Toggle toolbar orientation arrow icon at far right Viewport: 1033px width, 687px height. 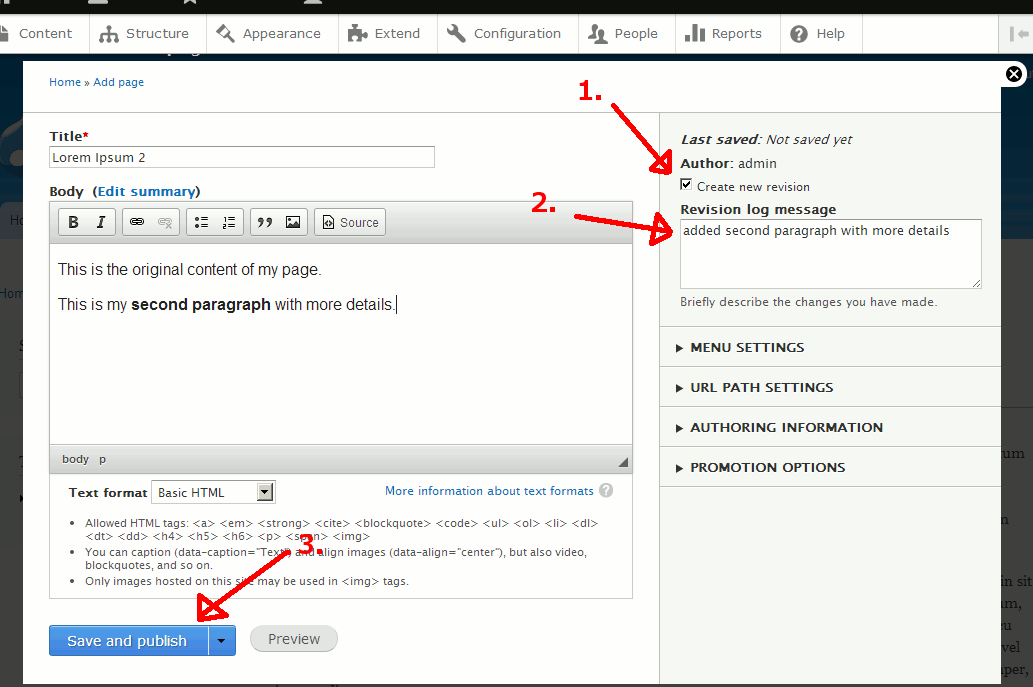click(x=1019, y=34)
